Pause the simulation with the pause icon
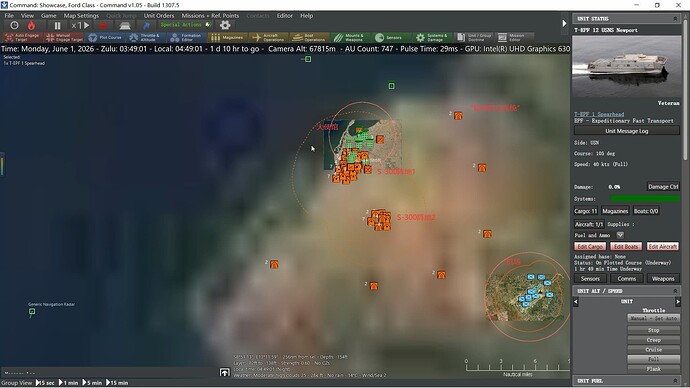Screen dimensions: 690x388 [57, 26]
